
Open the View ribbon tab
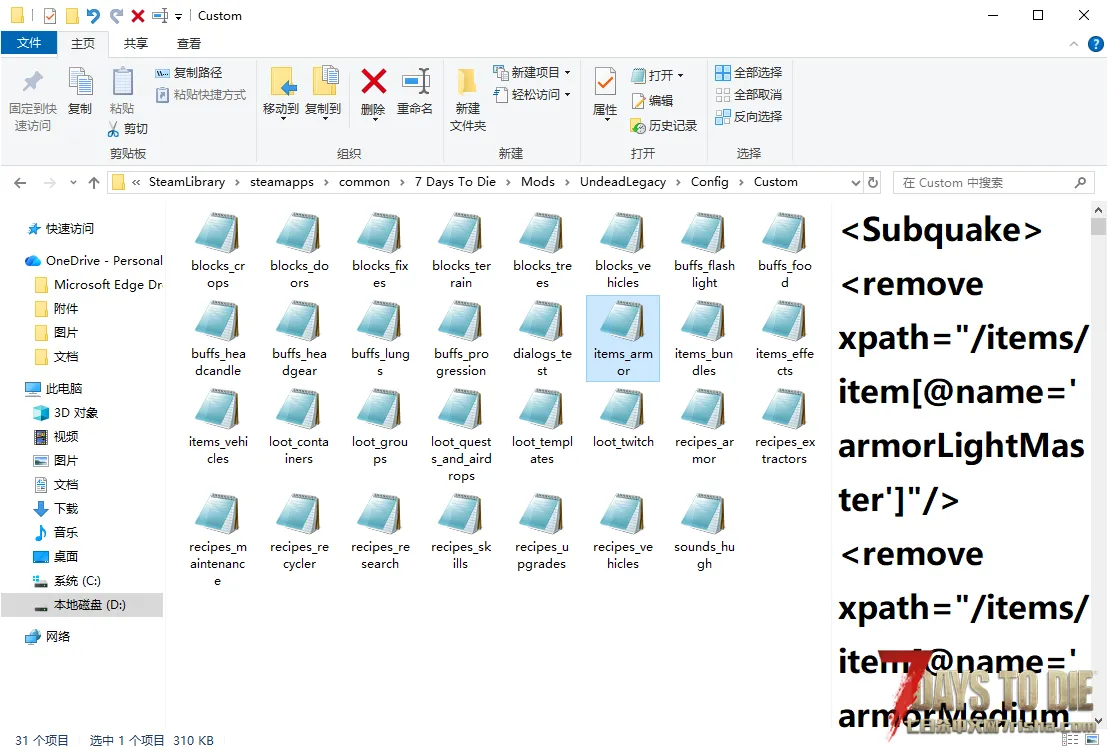tap(189, 44)
